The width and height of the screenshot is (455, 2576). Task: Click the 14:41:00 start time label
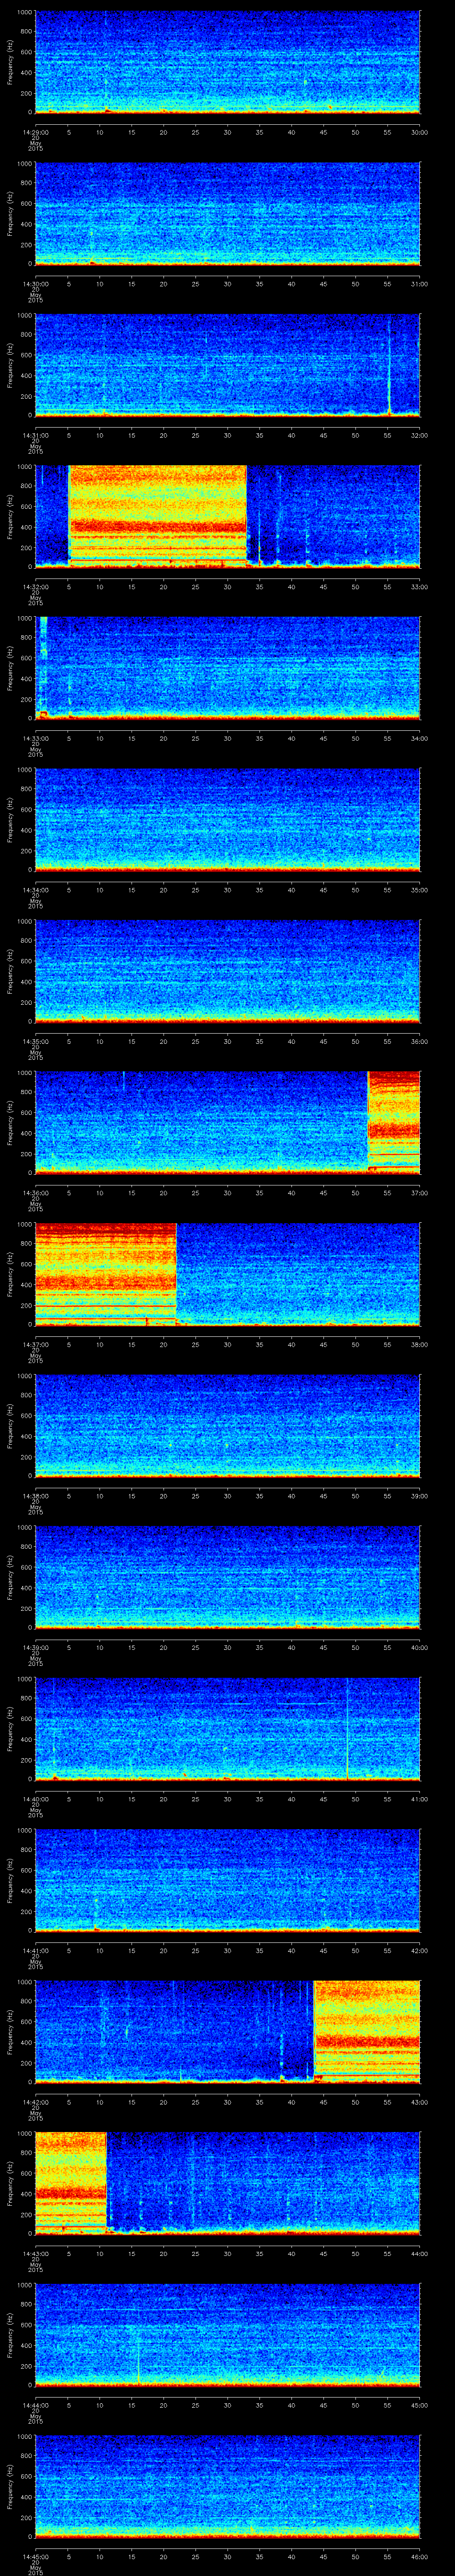[x=36, y=1950]
